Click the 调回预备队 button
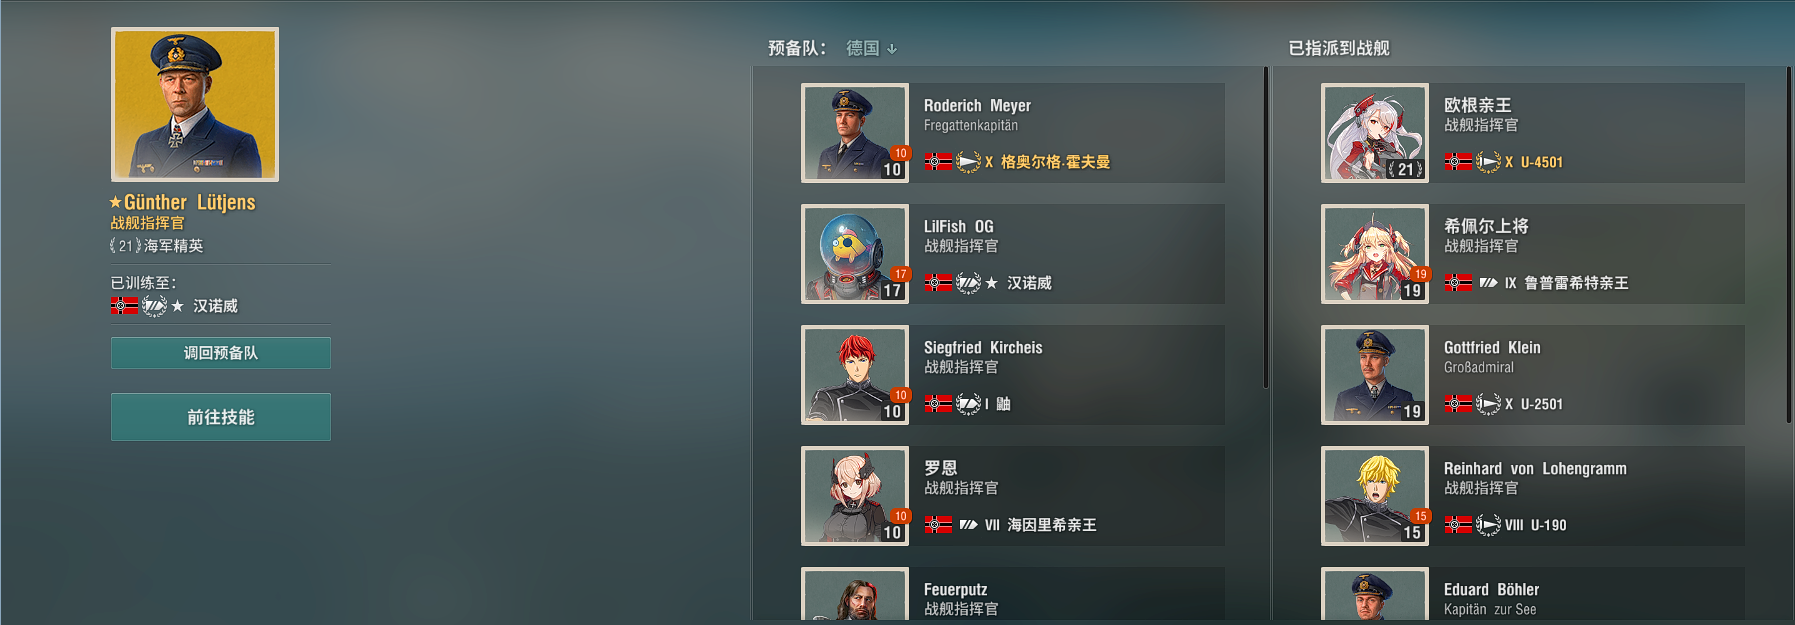 pos(221,353)
